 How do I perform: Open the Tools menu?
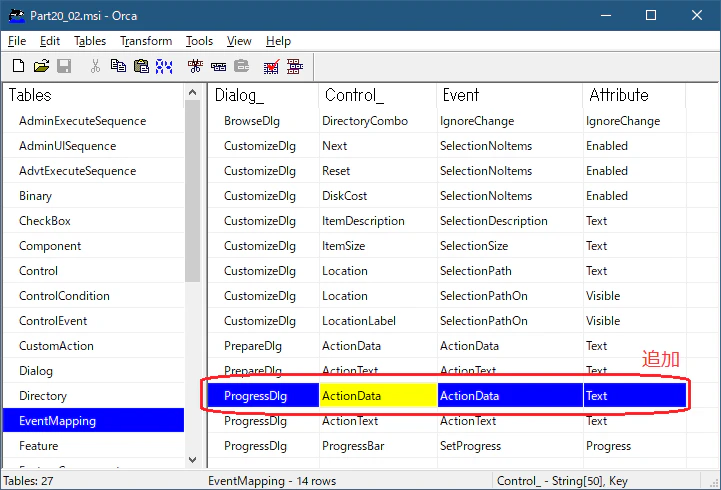tap(199, 41)
